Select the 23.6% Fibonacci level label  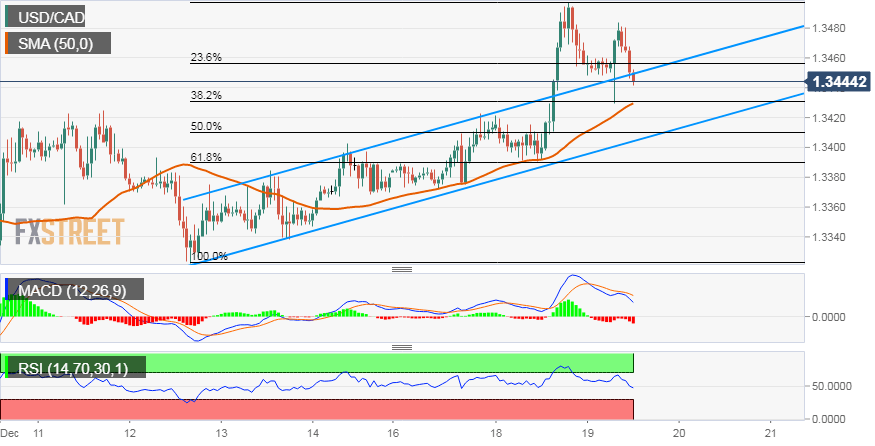pos(206,58)
